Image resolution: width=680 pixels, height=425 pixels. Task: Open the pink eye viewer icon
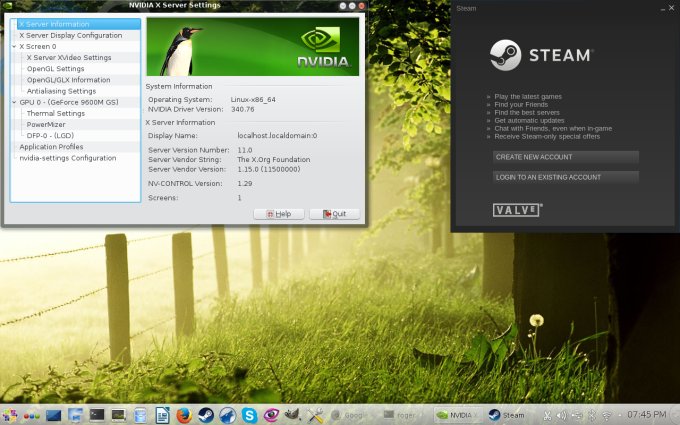tap(271, 415)
